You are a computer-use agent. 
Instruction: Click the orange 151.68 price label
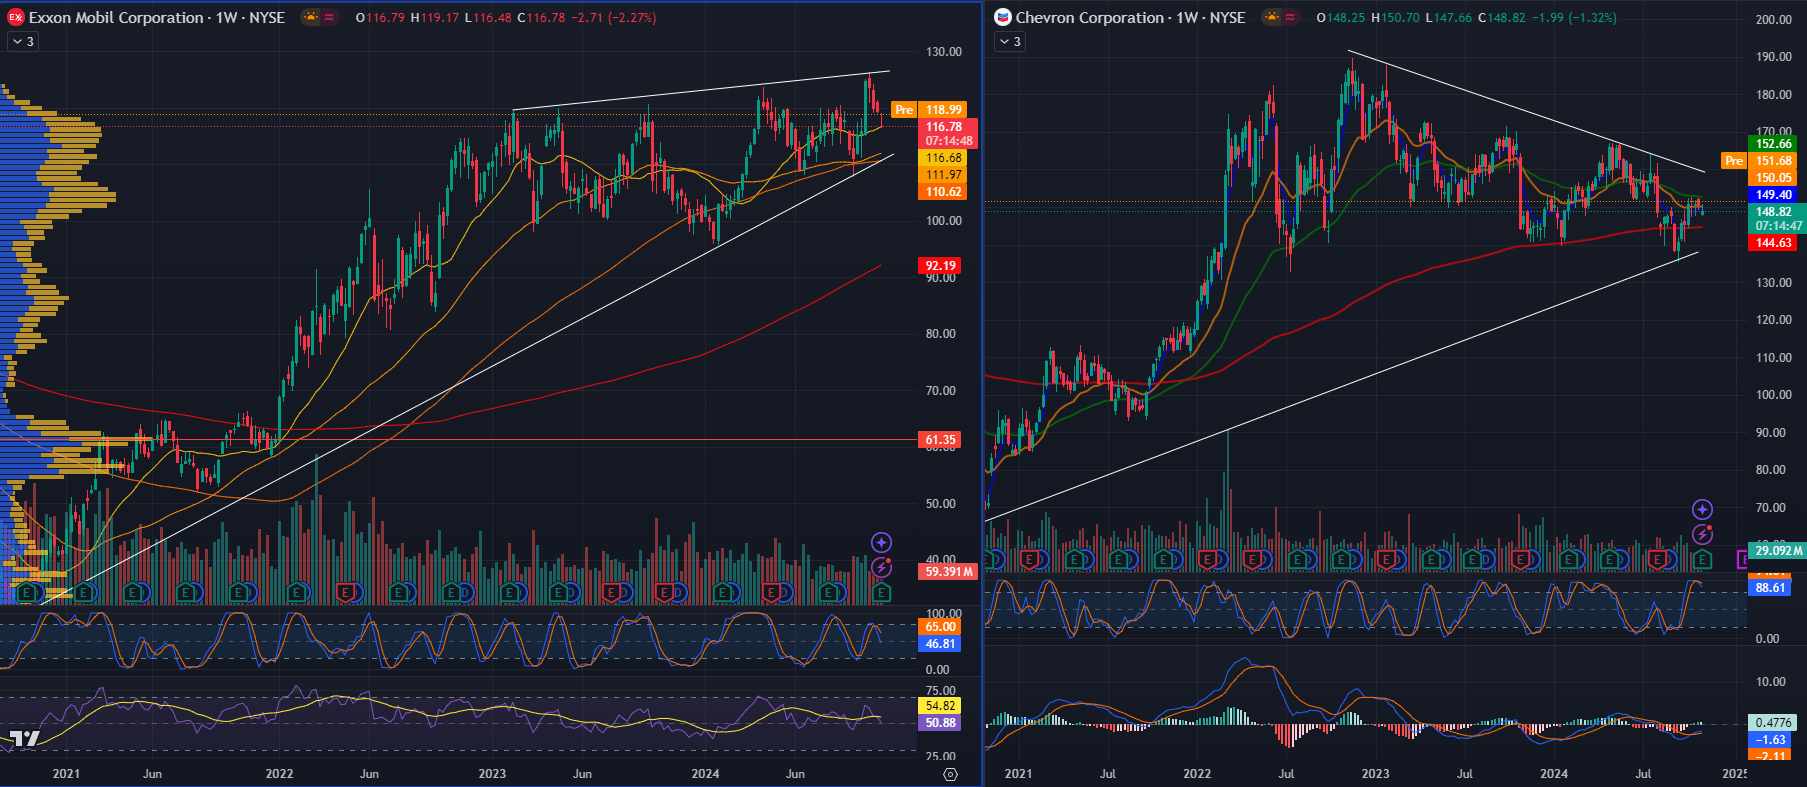coord(1773,161)
